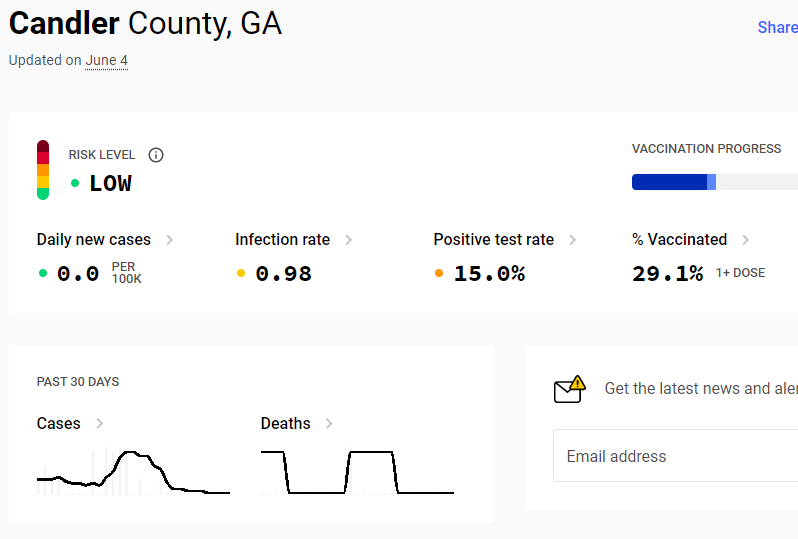Click the green LOW risk indicator dot
Screen dimensions: 798x539
click(75, 183)
